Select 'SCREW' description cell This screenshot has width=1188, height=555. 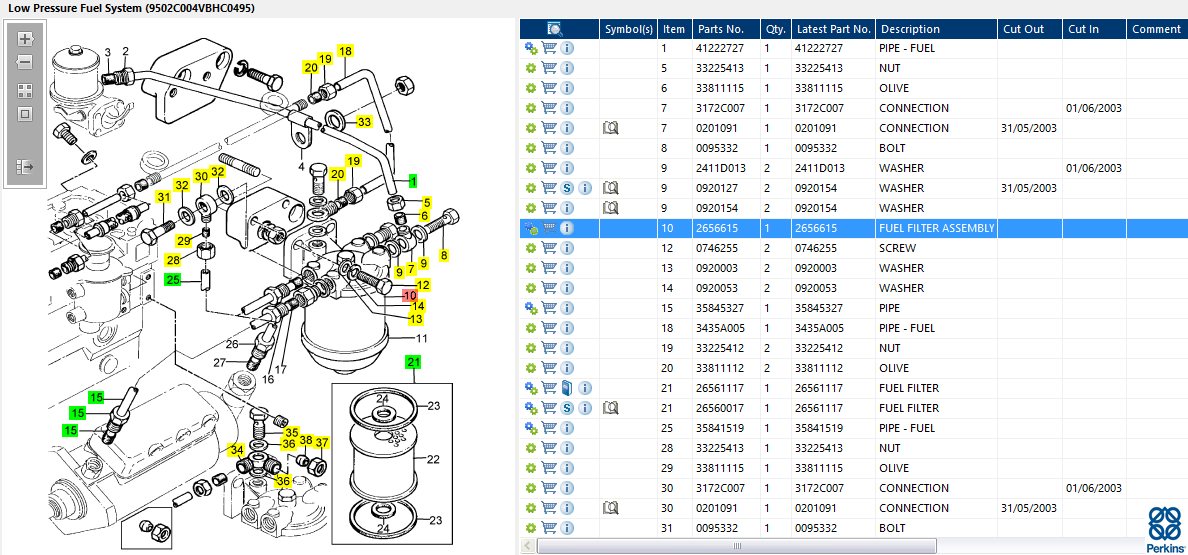936,248
